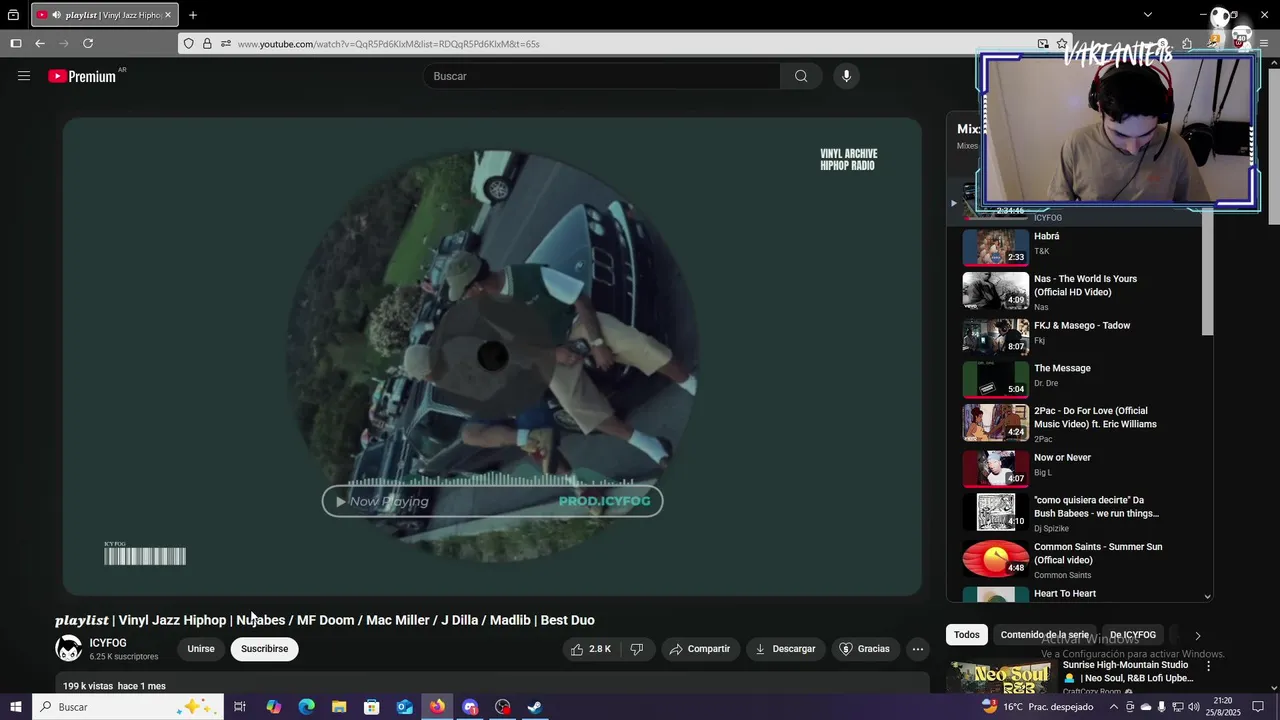This screenshot has height=720, width=1280.
Task: Open the ICYFOG channel name link
Action: click(108, 643)
